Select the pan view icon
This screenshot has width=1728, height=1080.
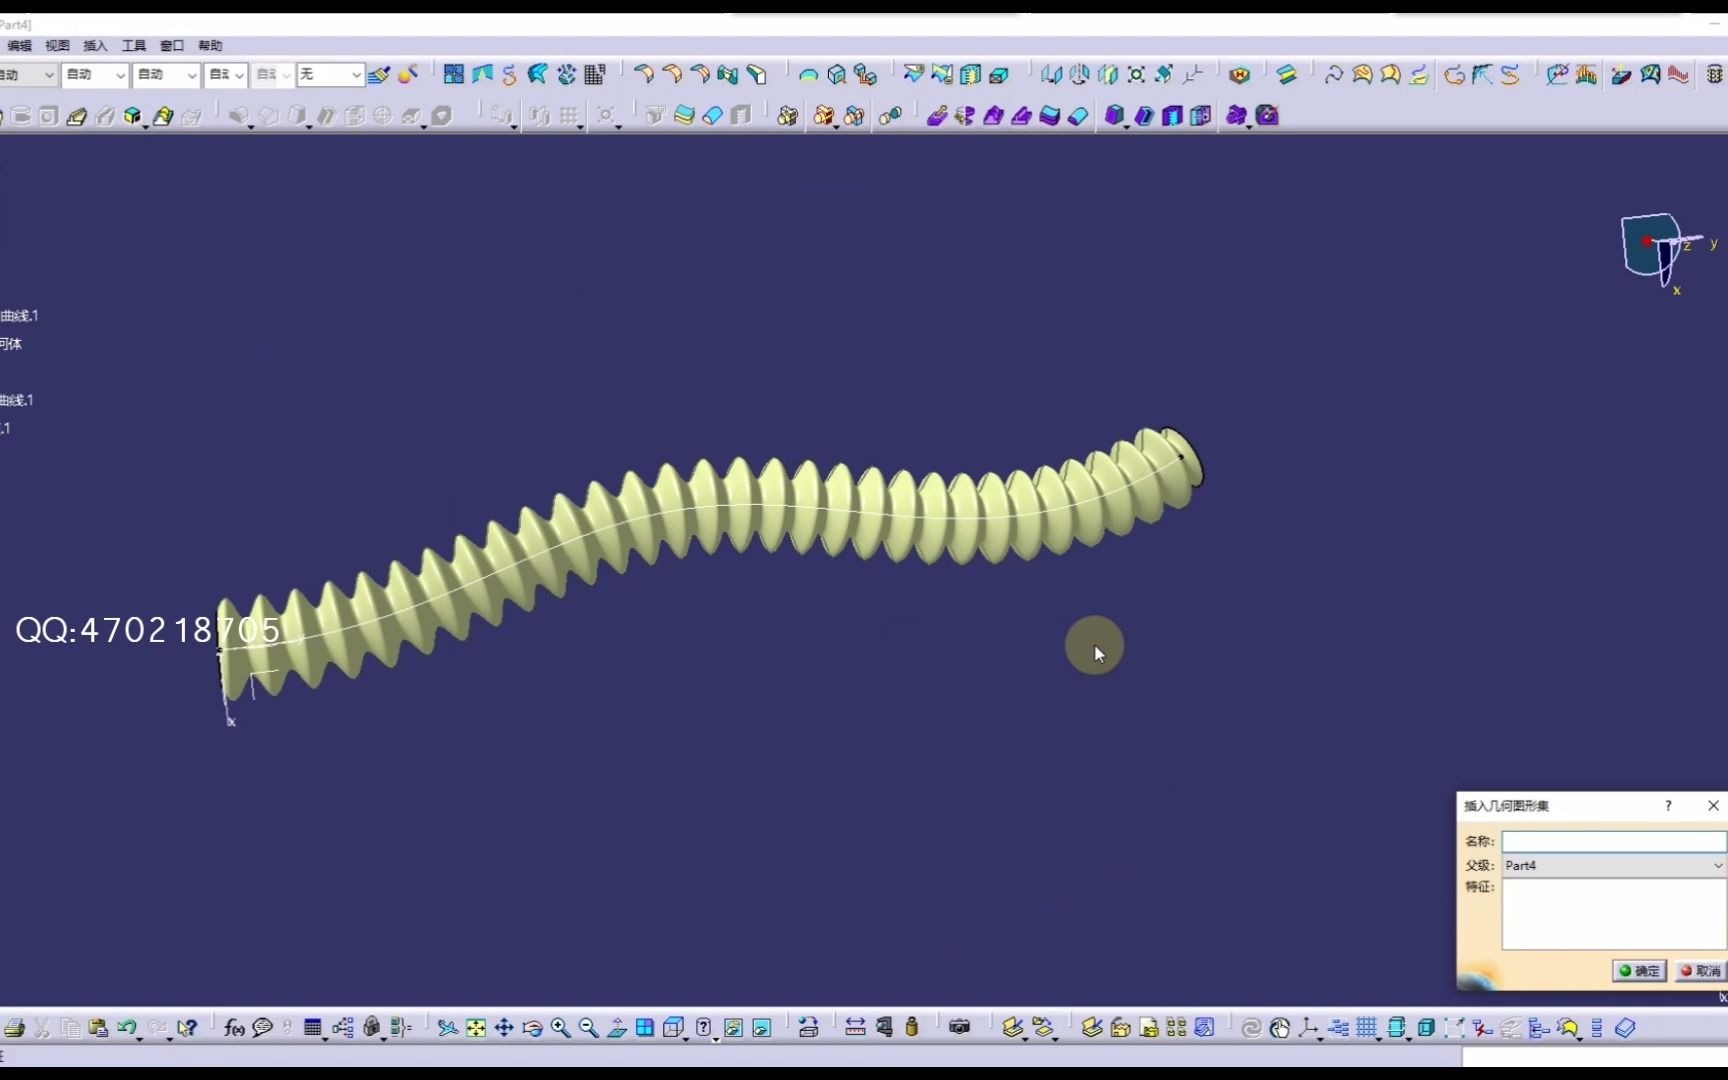pos(504,1028)
